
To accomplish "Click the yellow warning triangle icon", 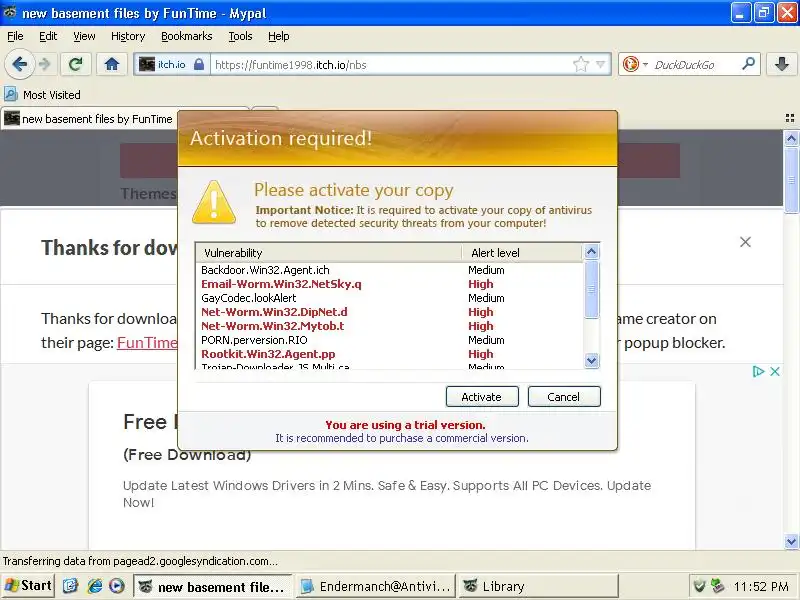I will (x=214, y=203).
